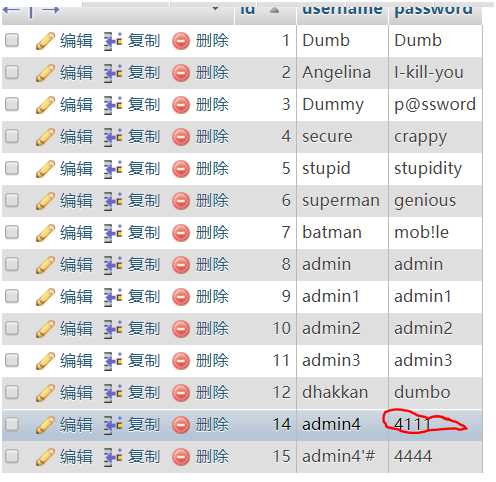Screen dimensions: 496x482
Task: Sort by username column header
Action: point(342,10)
